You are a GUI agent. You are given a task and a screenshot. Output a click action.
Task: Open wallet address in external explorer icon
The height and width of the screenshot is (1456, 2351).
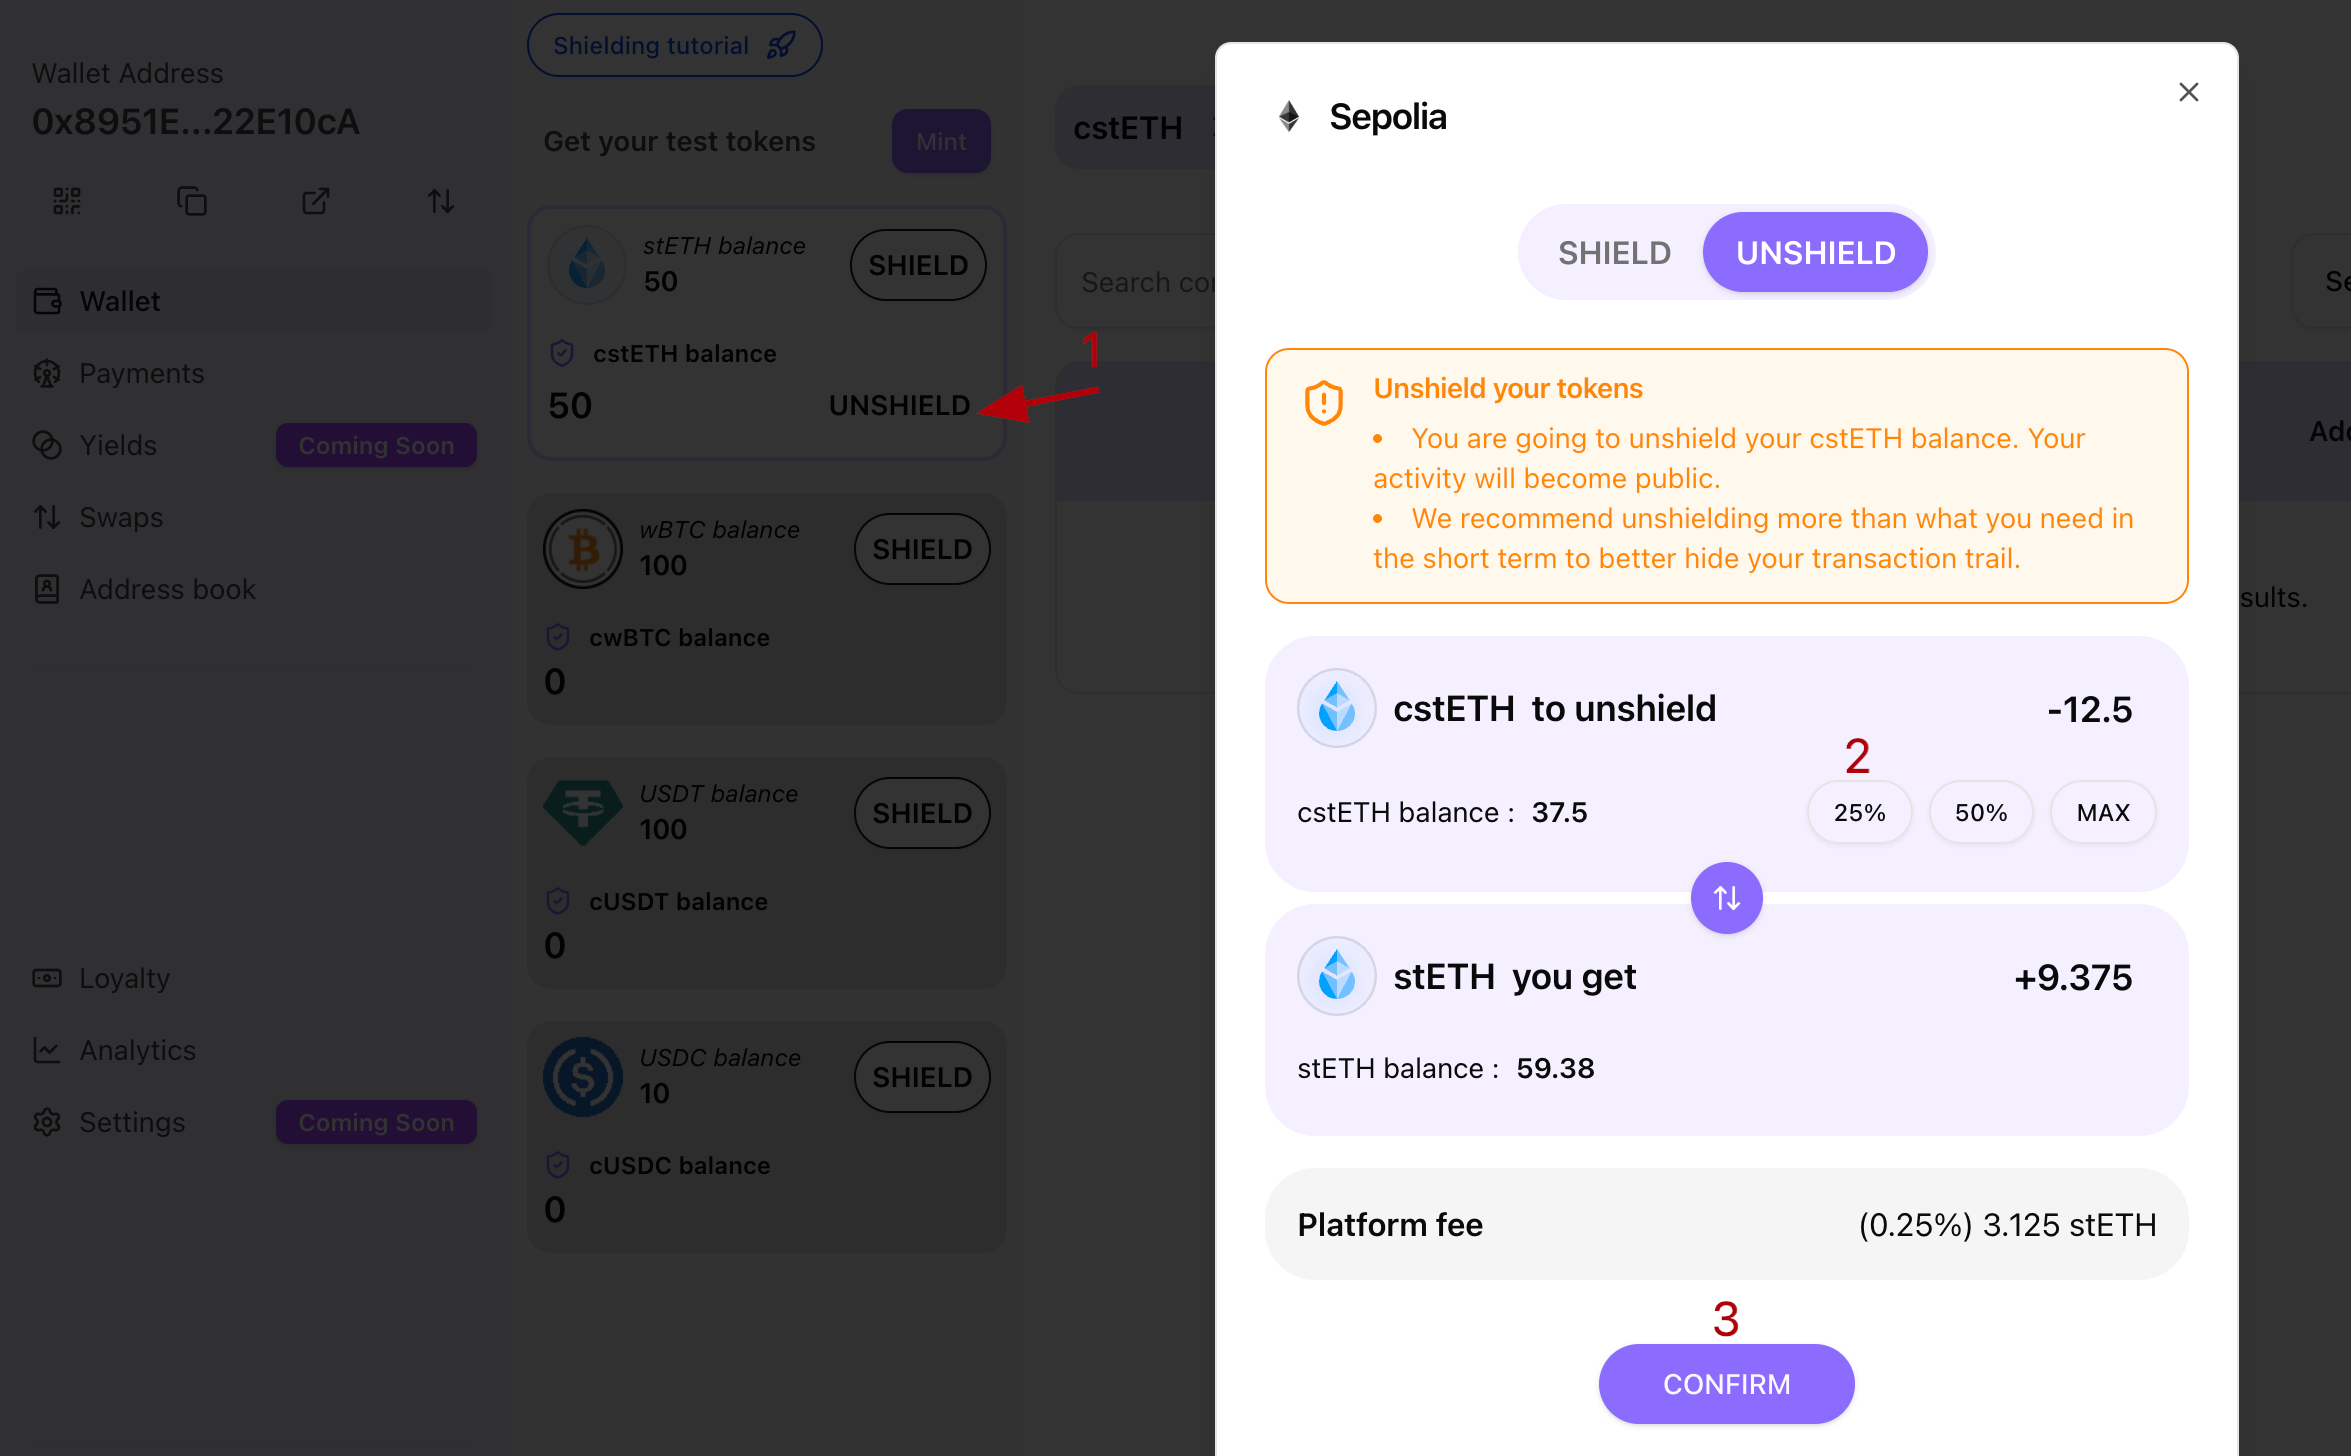coord(316,201)
